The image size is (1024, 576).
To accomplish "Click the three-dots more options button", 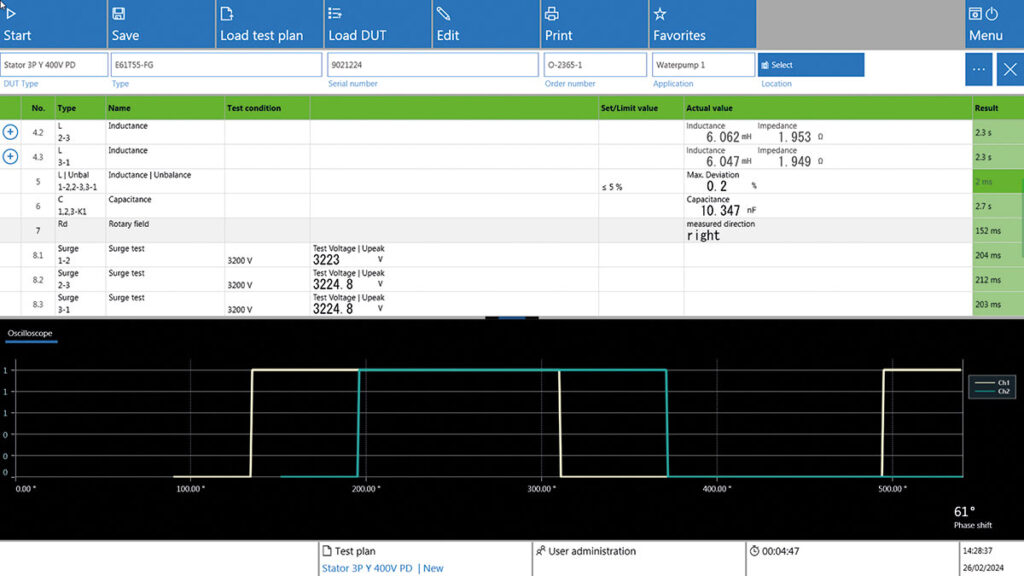I will pos(979,69).
